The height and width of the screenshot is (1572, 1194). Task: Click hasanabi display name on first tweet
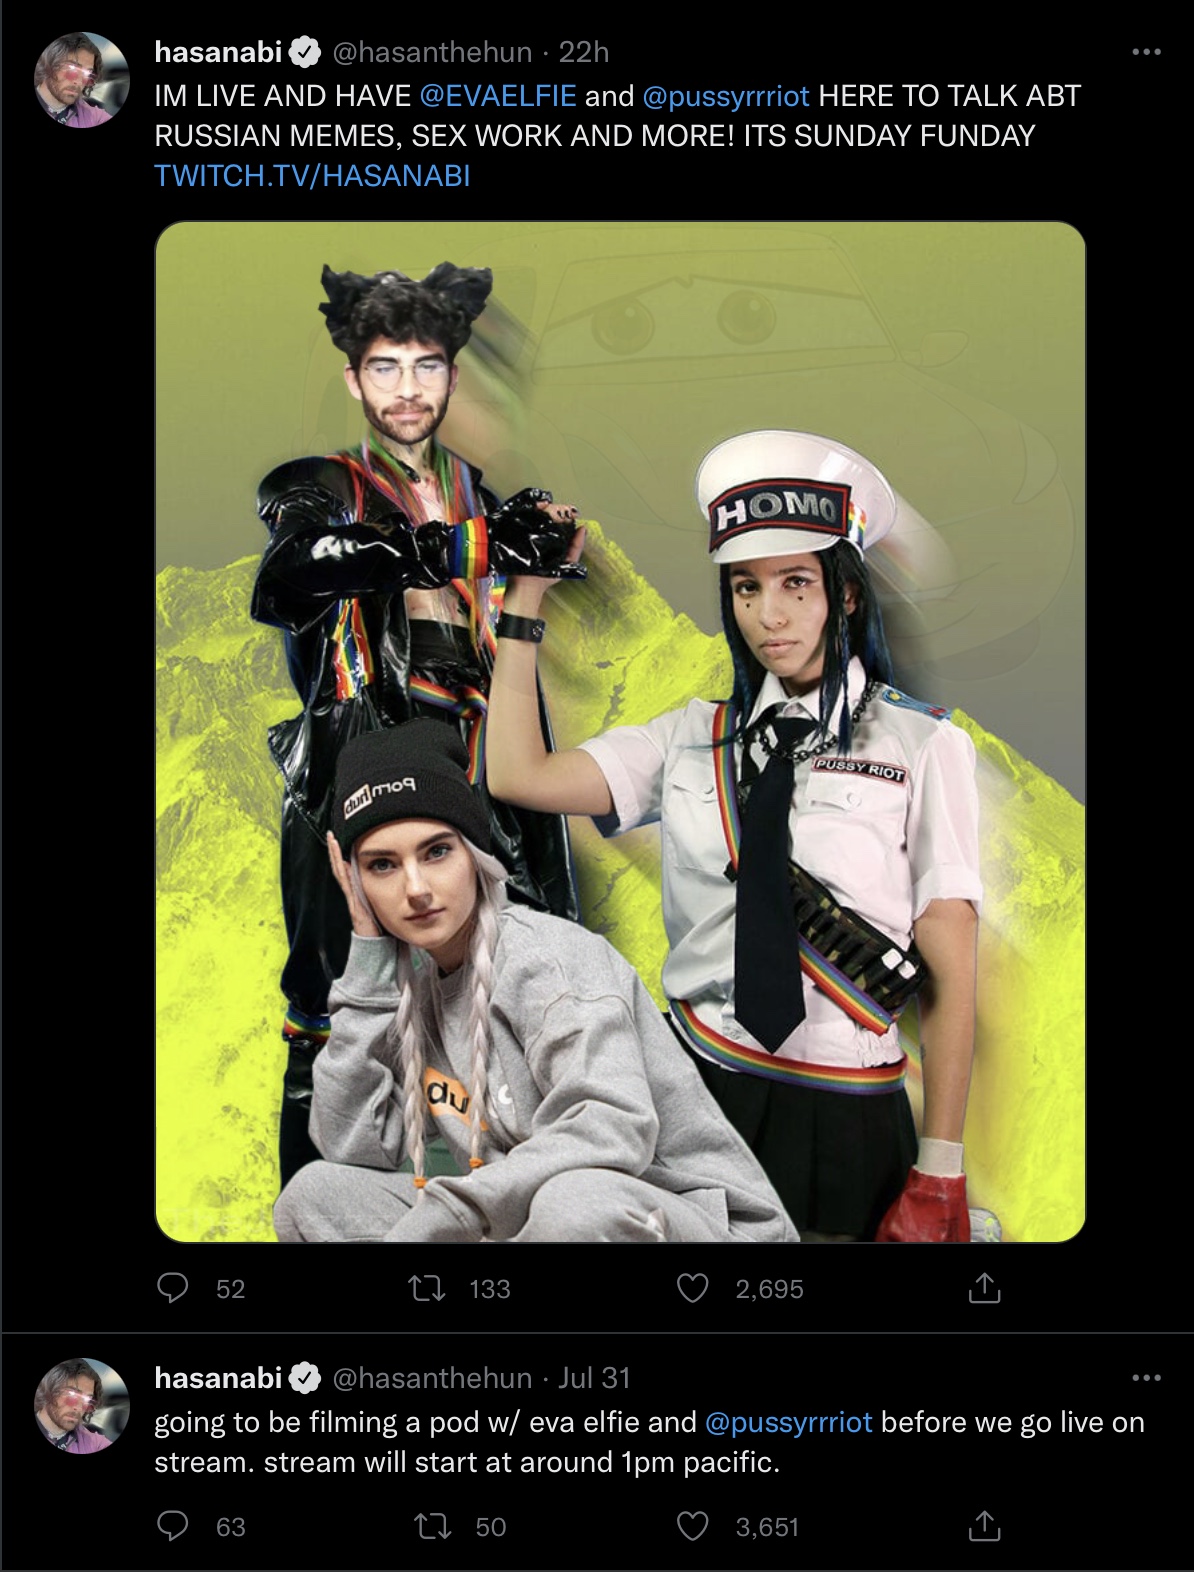[x=218, y=52]
